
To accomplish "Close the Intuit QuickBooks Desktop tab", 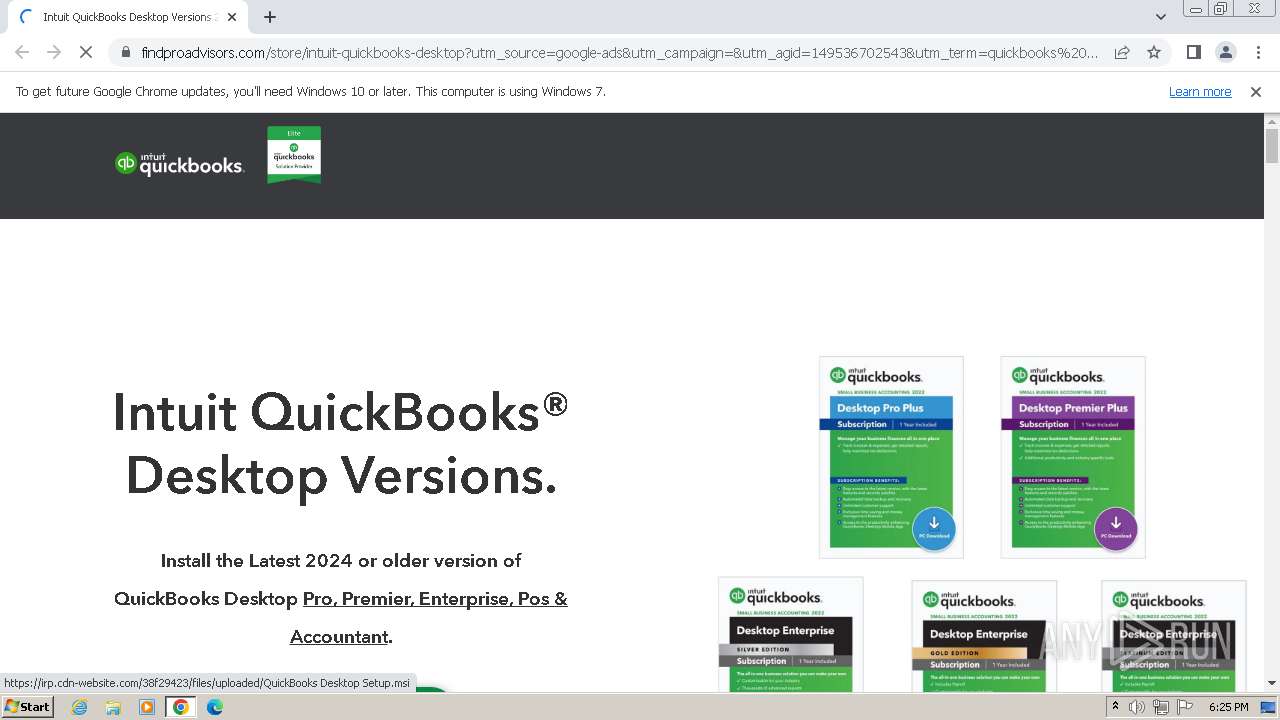I will pos(232,17).
